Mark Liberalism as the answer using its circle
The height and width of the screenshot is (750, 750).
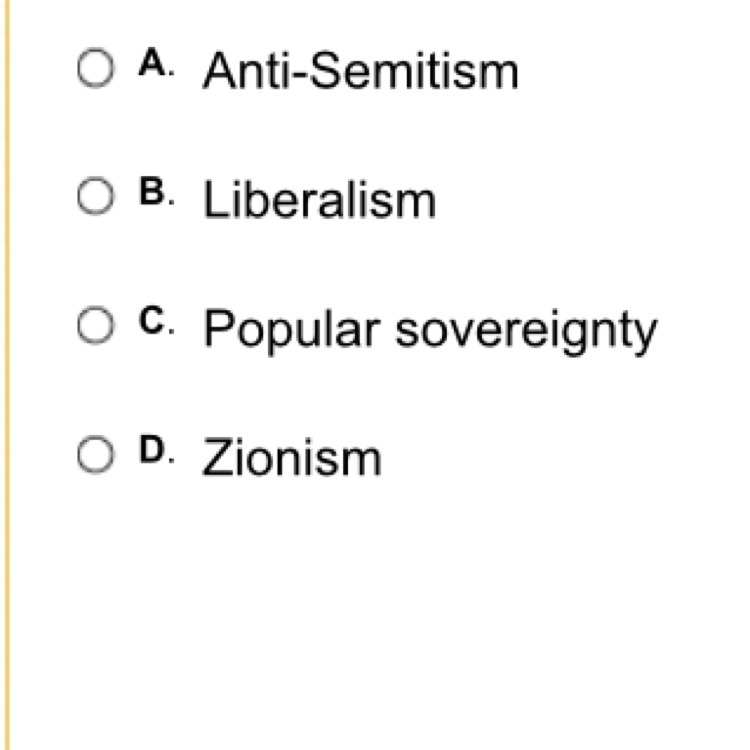pos(96,196)
